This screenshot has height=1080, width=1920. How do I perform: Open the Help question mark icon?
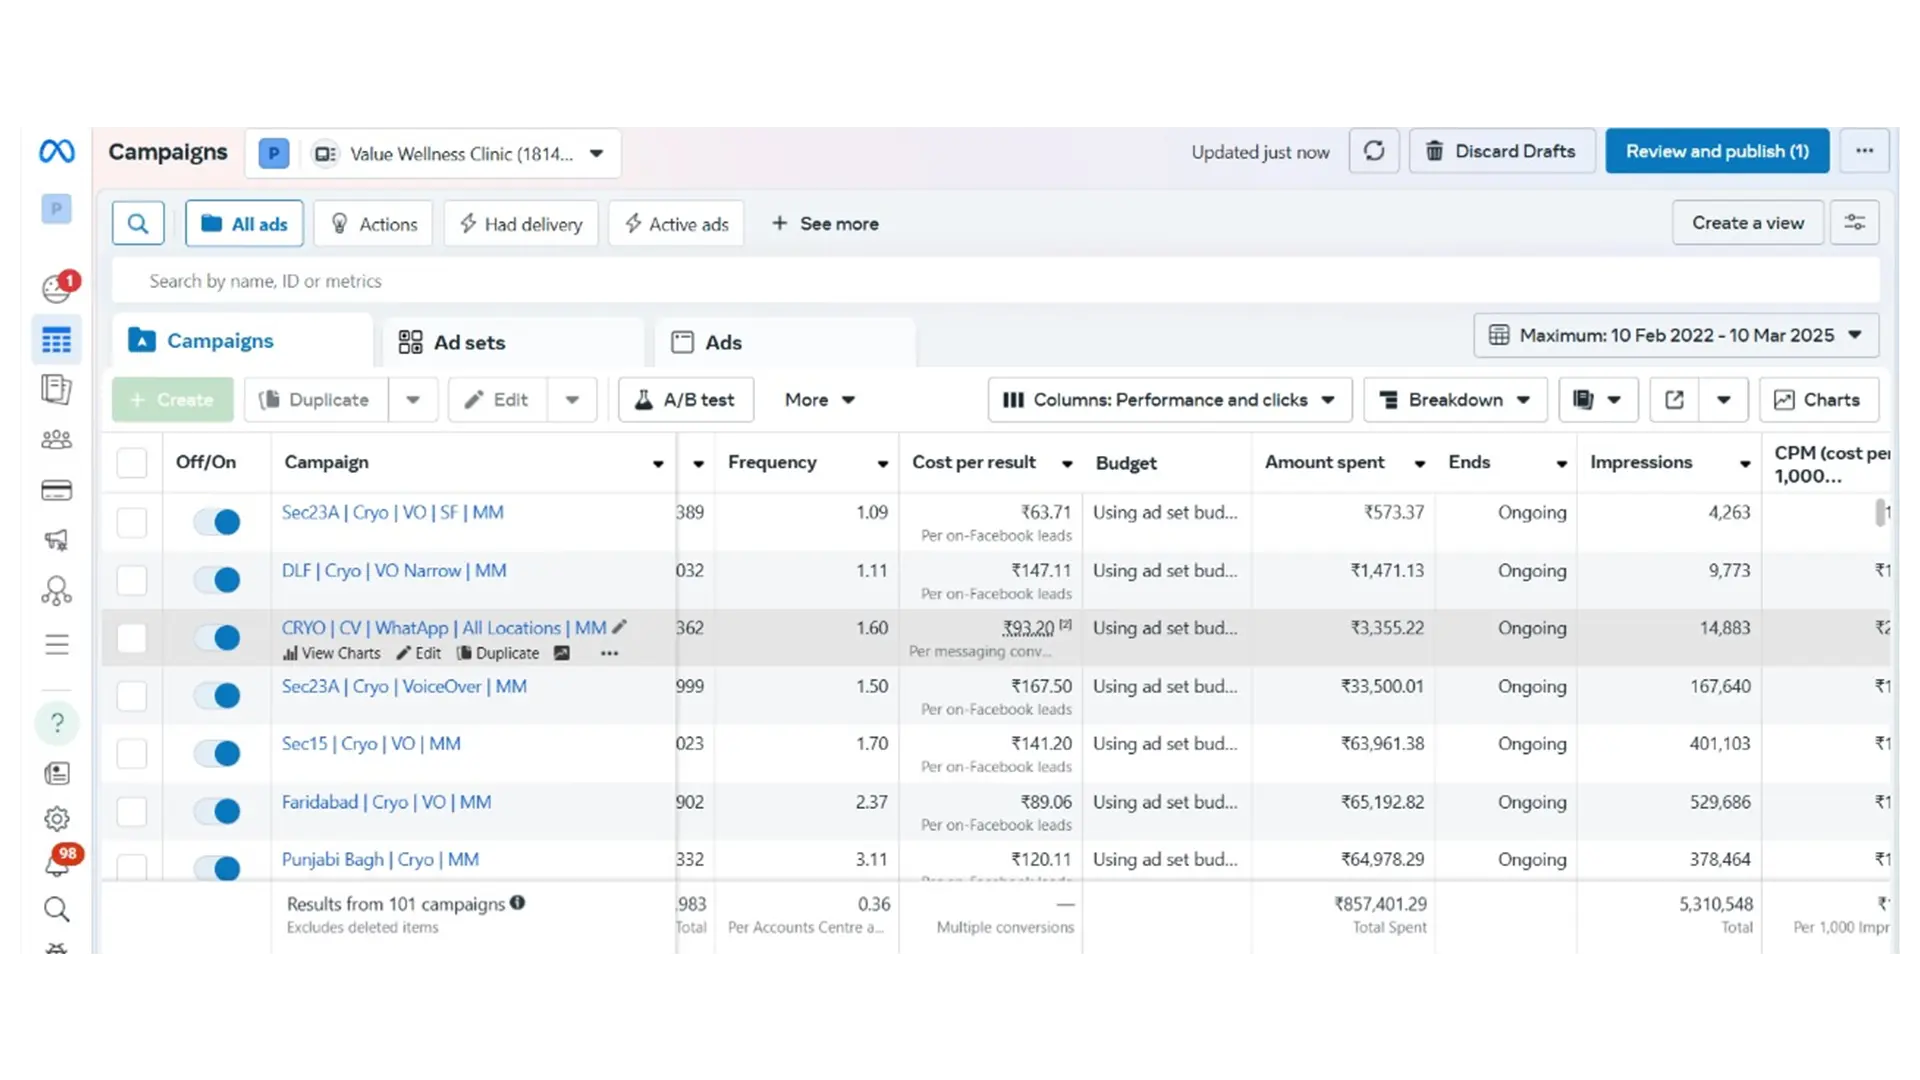click(57, 722)
